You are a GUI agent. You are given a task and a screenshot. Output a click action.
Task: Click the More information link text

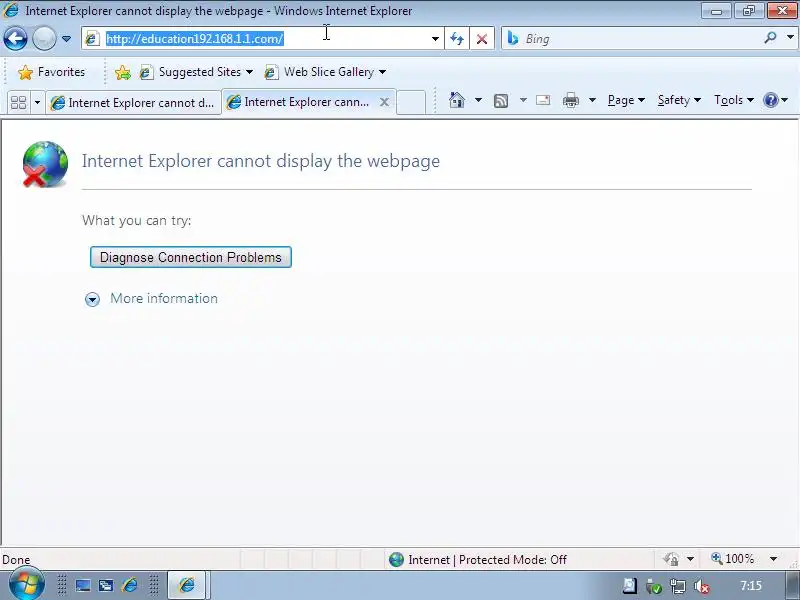point(164,298)
